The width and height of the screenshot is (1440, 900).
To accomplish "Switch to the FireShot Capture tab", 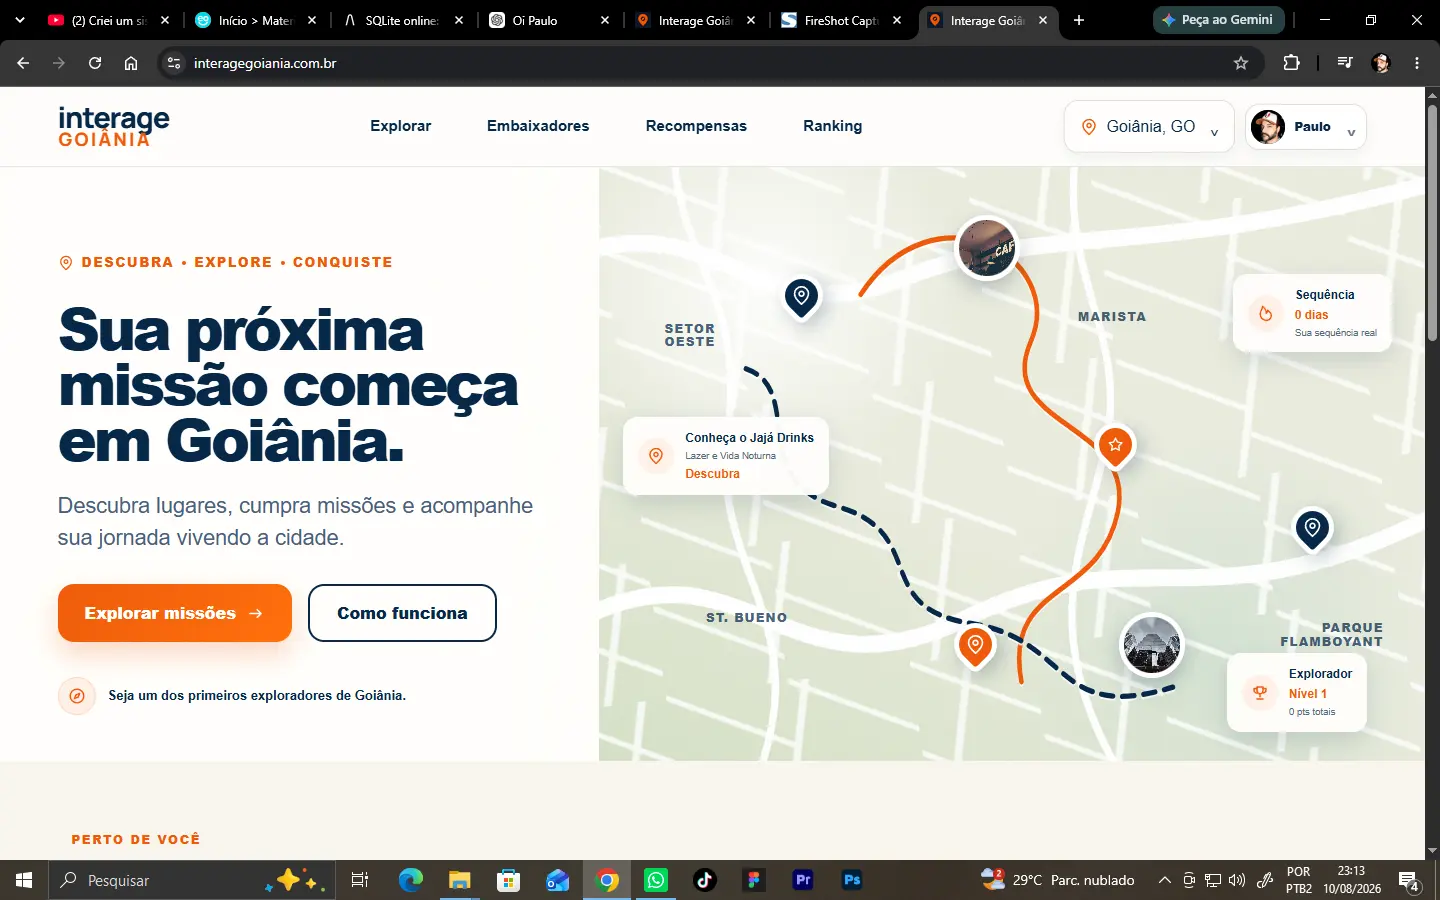I will pos(842,20).
